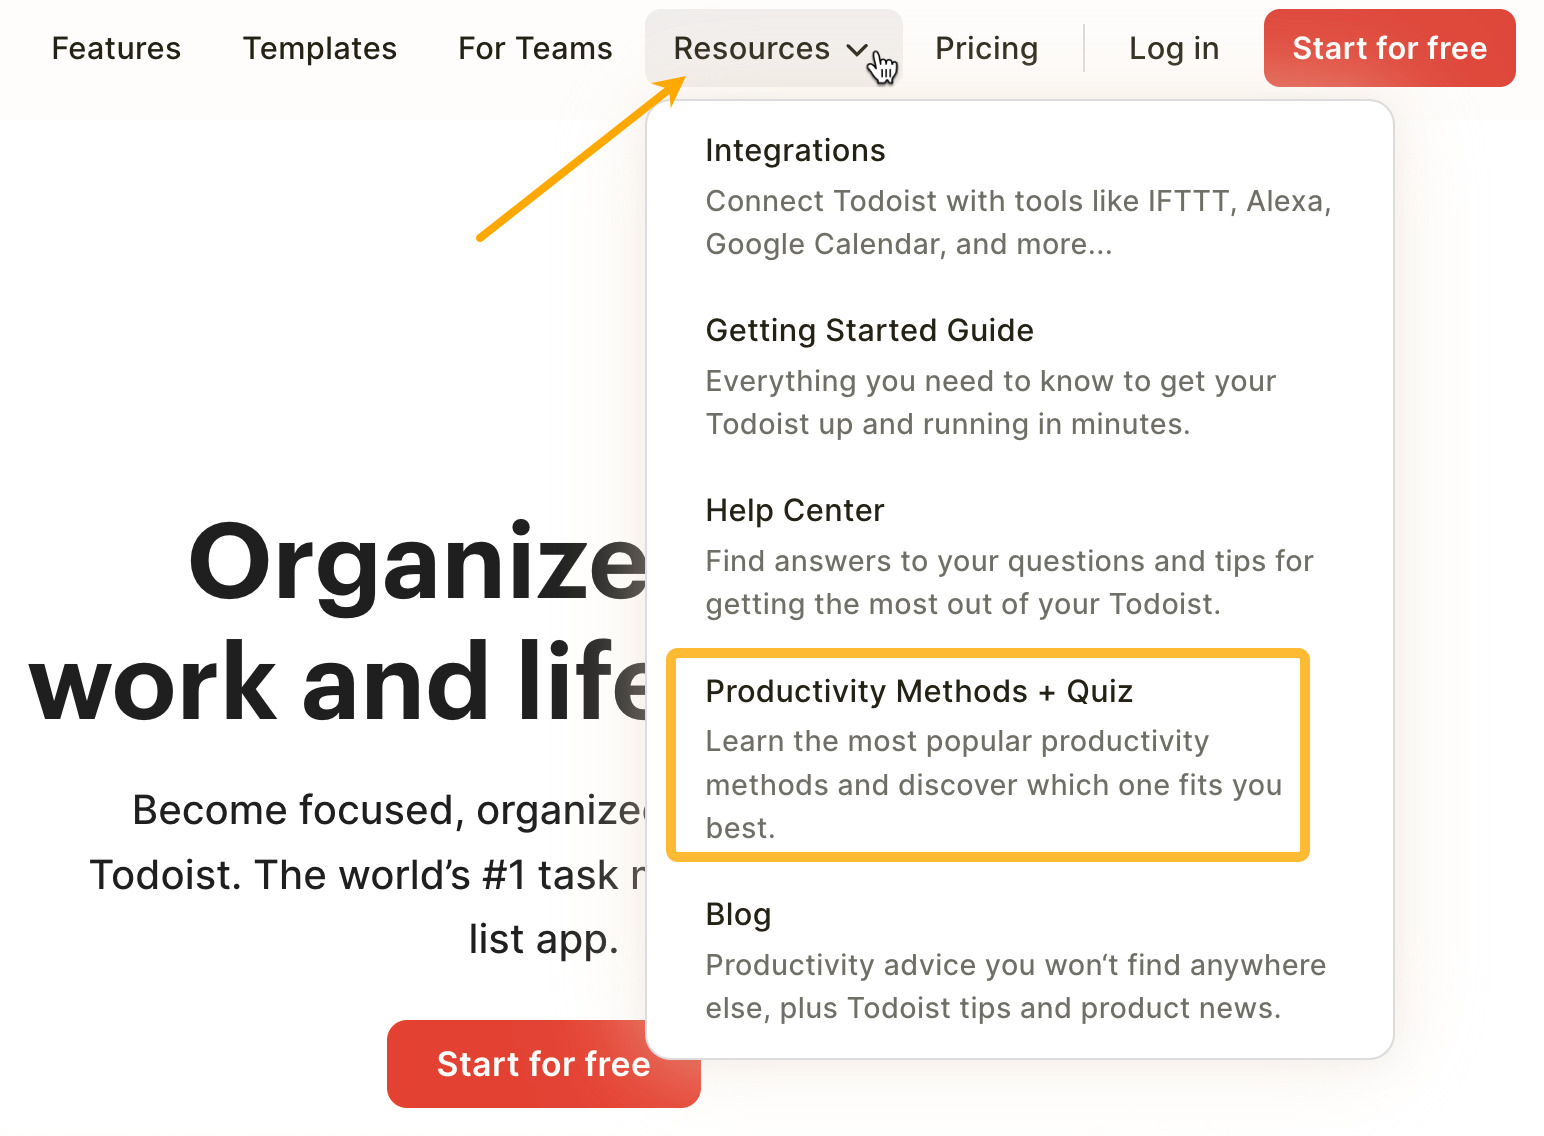Visit the Help Center
The width and height of the screenshot is (1544, 1136).
point(794,510)
